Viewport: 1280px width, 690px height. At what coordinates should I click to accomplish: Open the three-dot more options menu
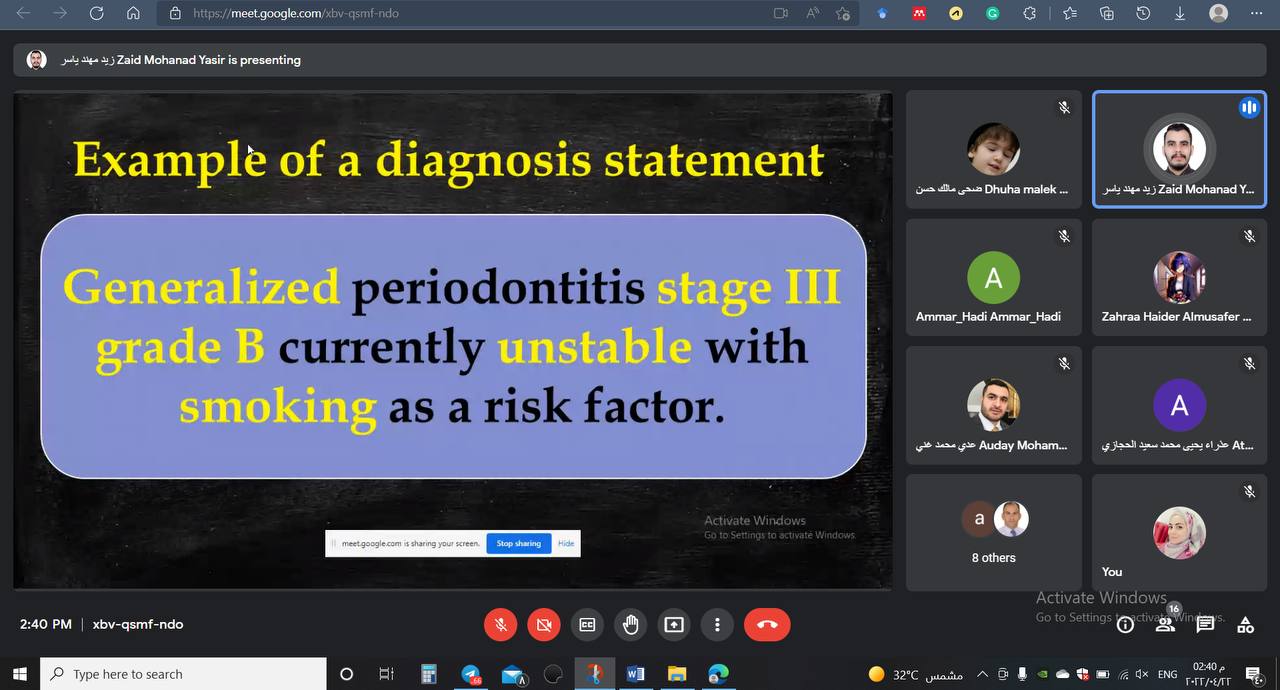[717, 625]
